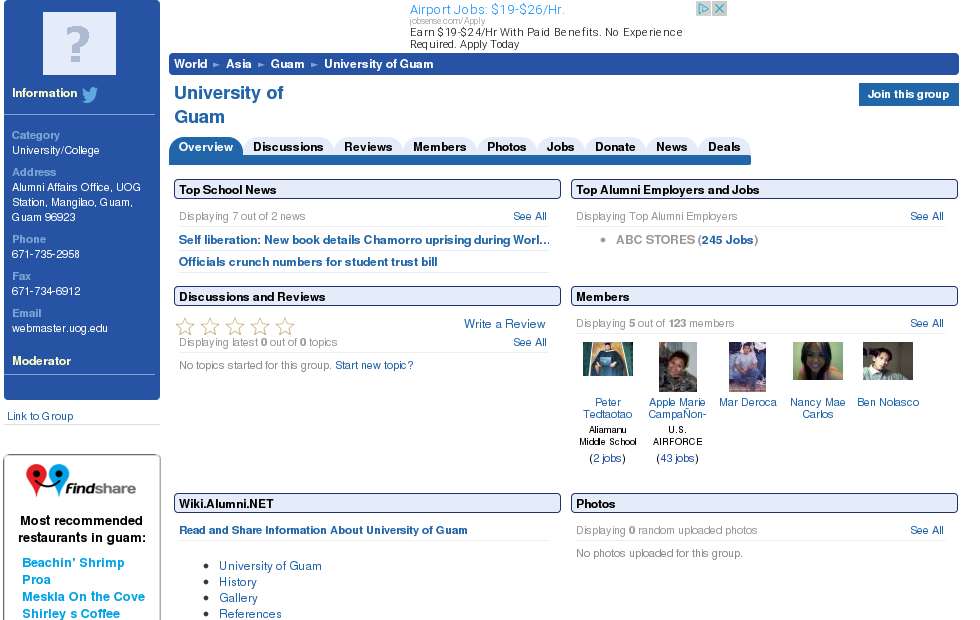Image resolution: width=980 pixels, height=620 pixels.
Task: Open the Members tab
Action: [x=439, y=147]
